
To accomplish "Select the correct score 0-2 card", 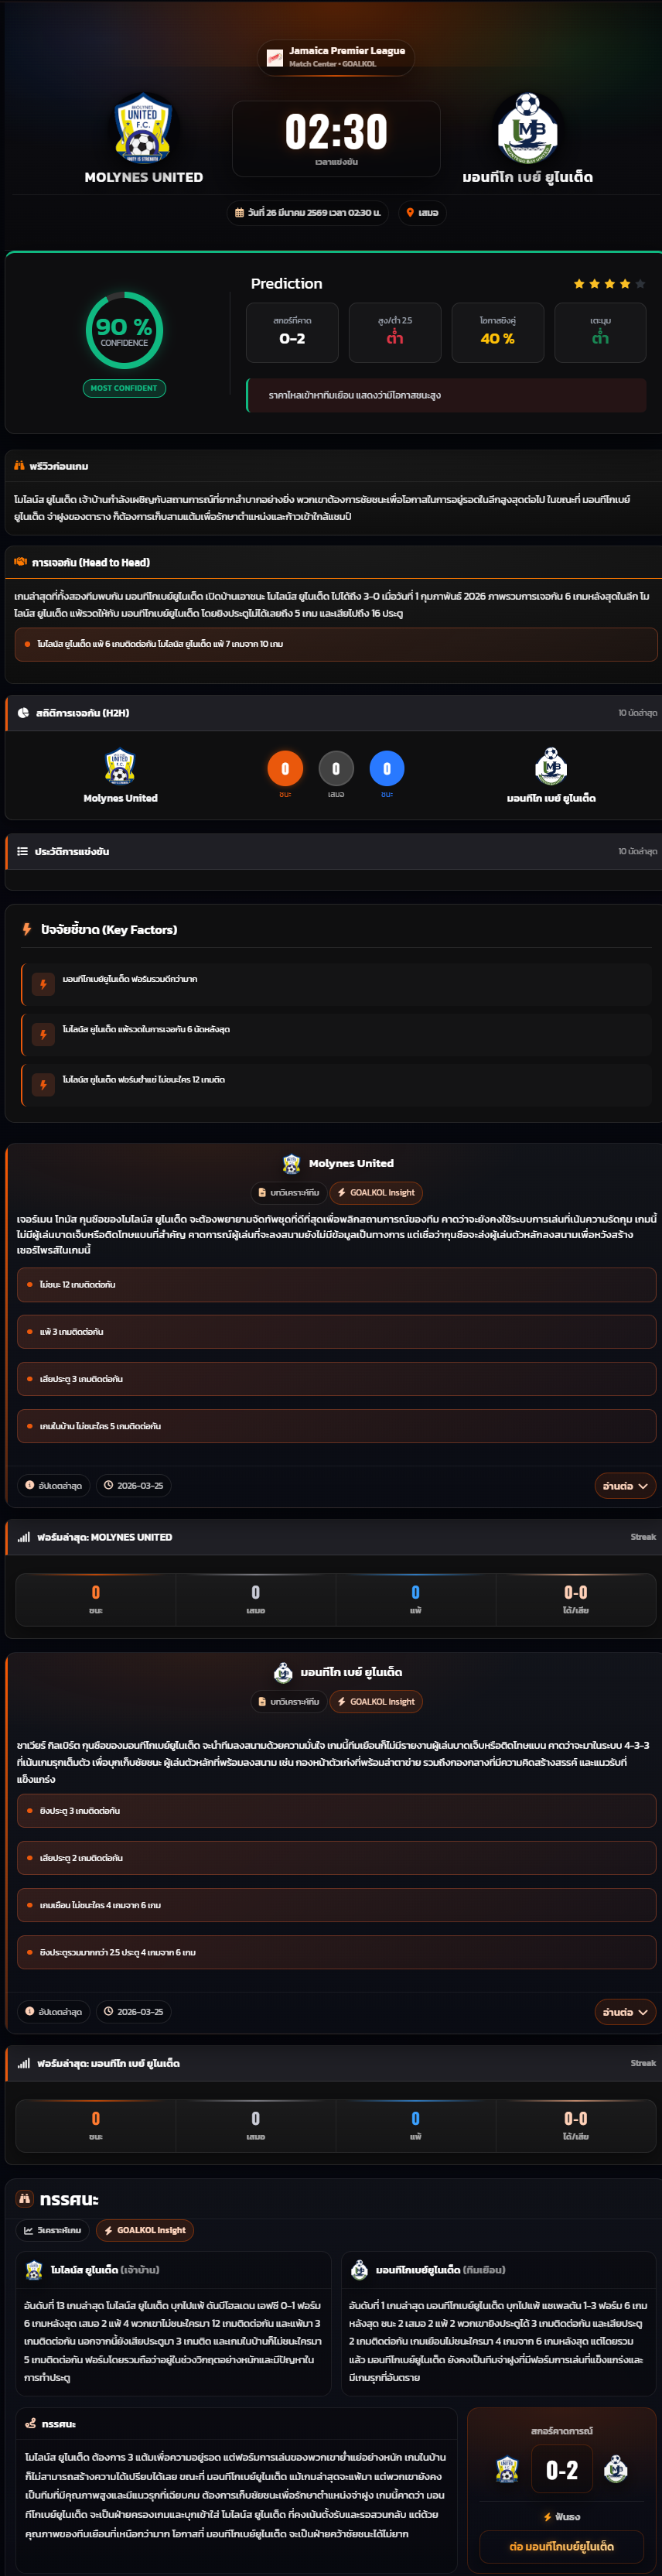I will pyautogui.click(x=292, y=332).
